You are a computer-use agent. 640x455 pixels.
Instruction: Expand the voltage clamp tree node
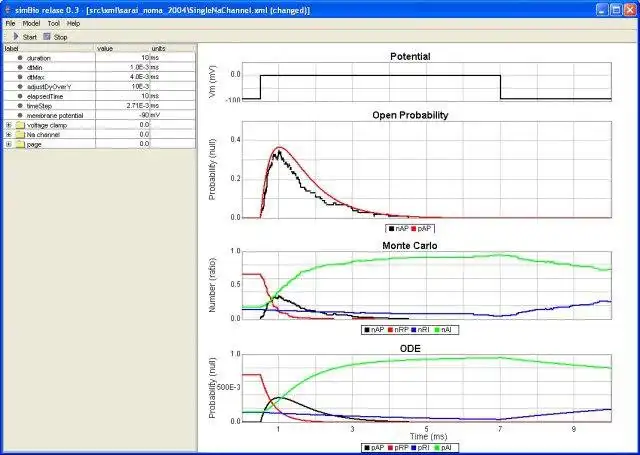pyautogui.click(x=9, y=125)
